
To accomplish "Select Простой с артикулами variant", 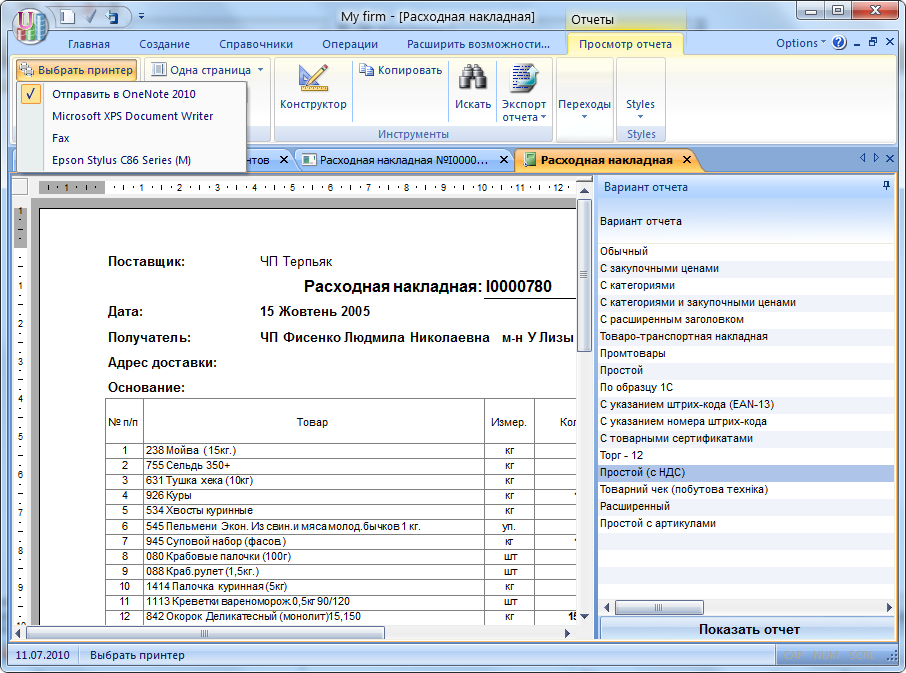I will [x=745, y=523].
